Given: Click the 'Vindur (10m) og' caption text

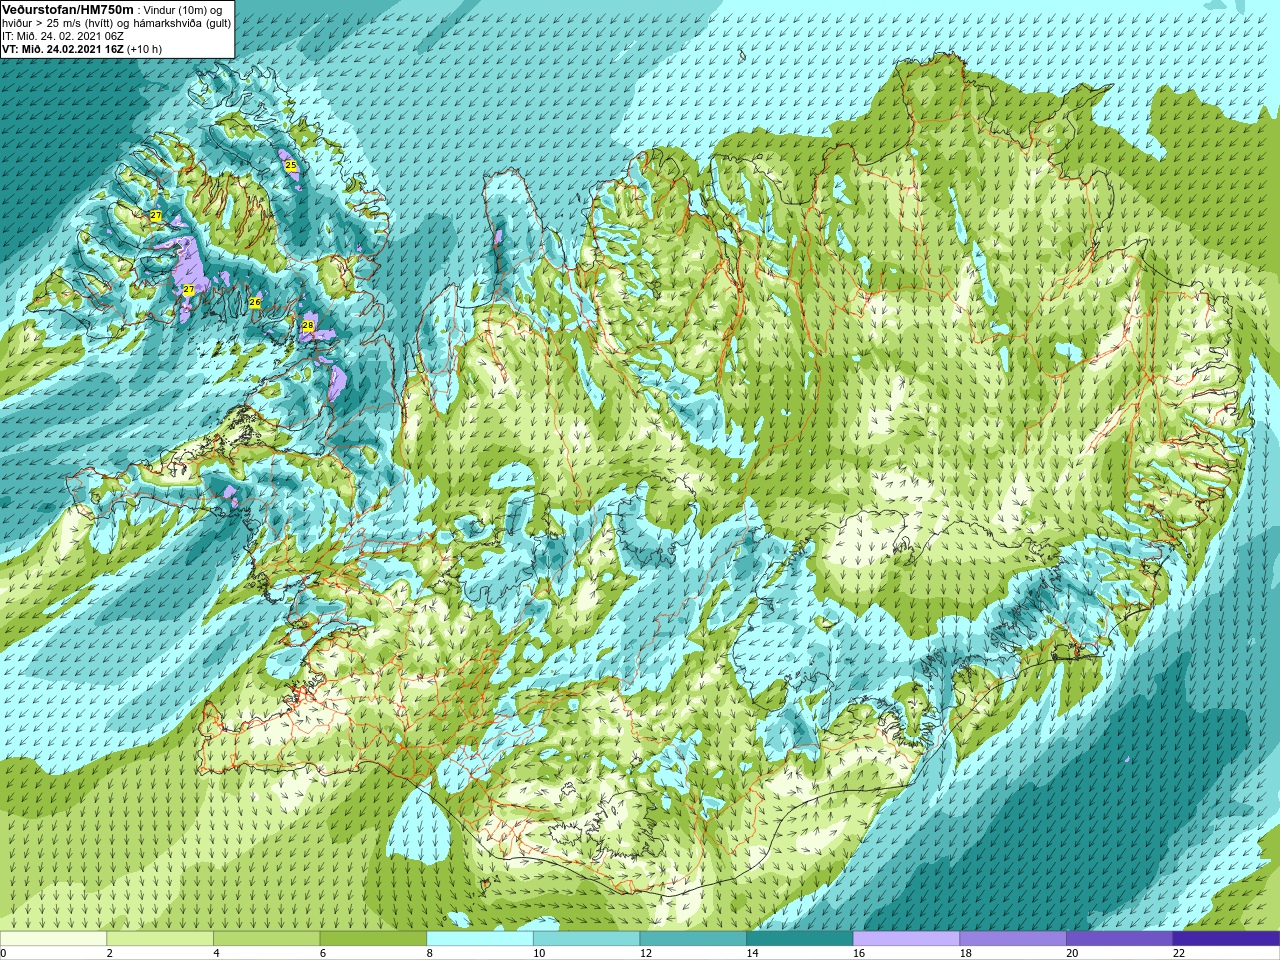Looking at the screenshot, I should pyautogui.click(x=183, y=10).
